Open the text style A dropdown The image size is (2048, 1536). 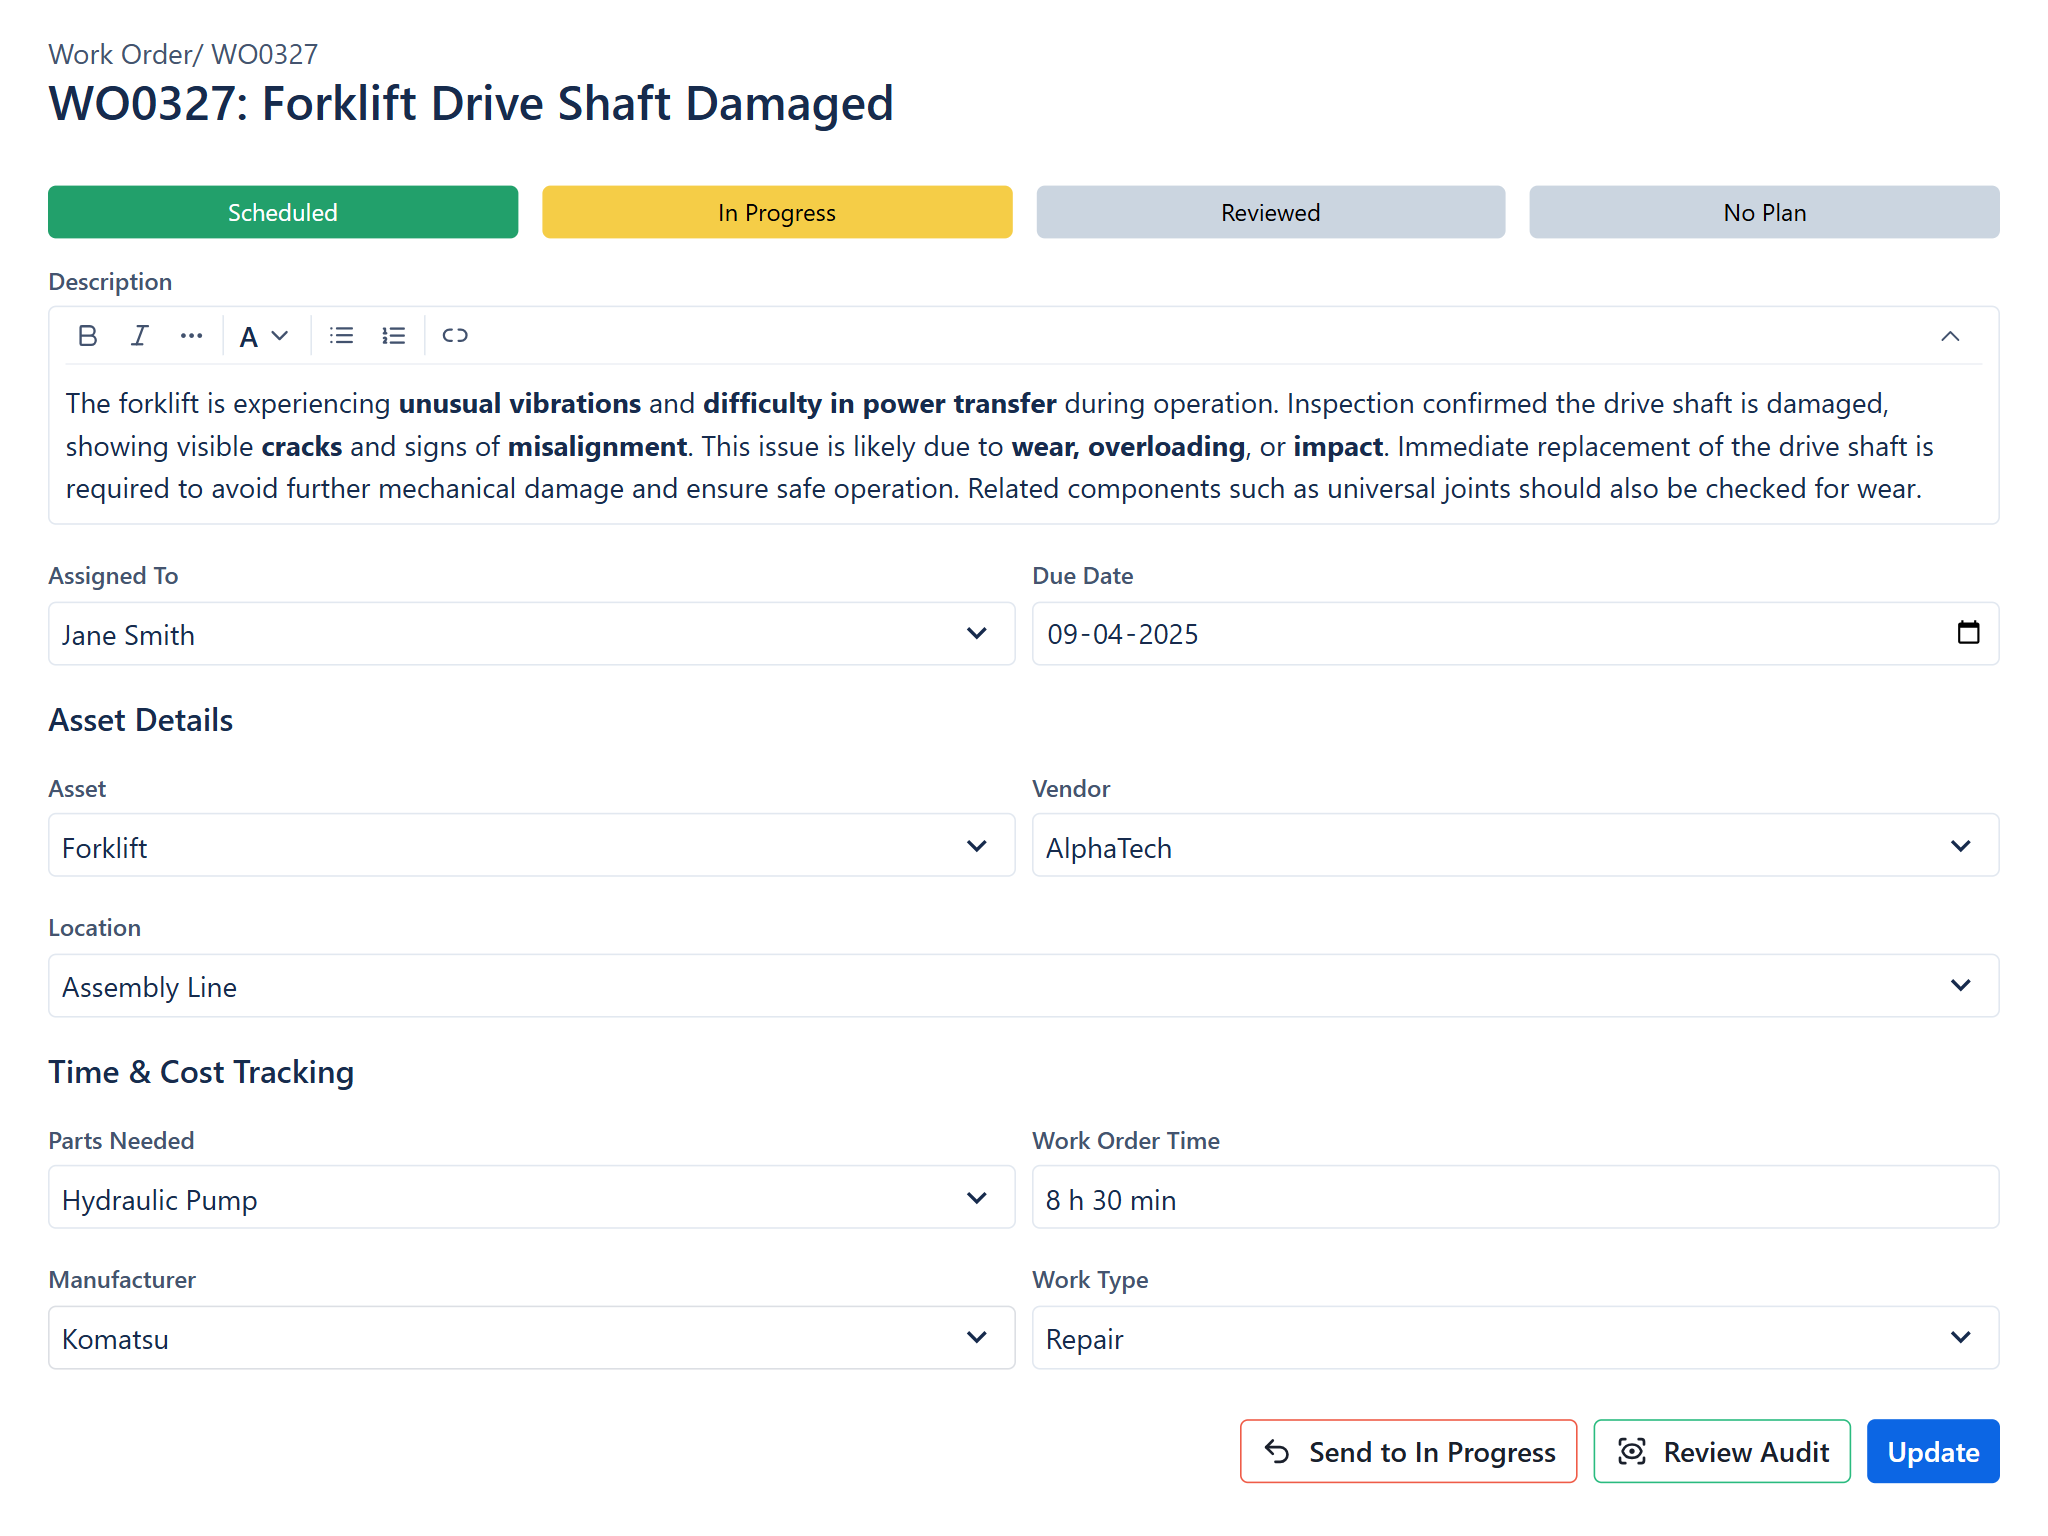pyautogui.click(x=264, y=336)
